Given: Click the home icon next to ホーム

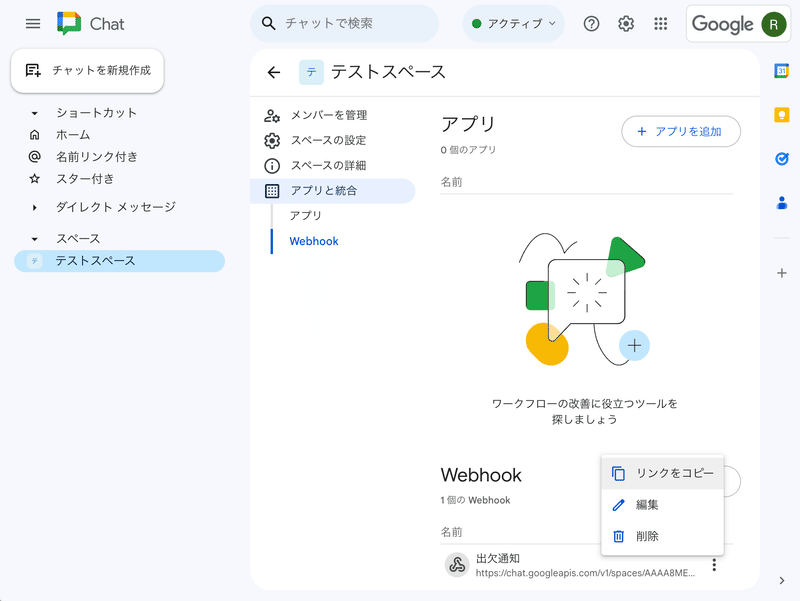Looking at the screenshot, I should point(34,135).
